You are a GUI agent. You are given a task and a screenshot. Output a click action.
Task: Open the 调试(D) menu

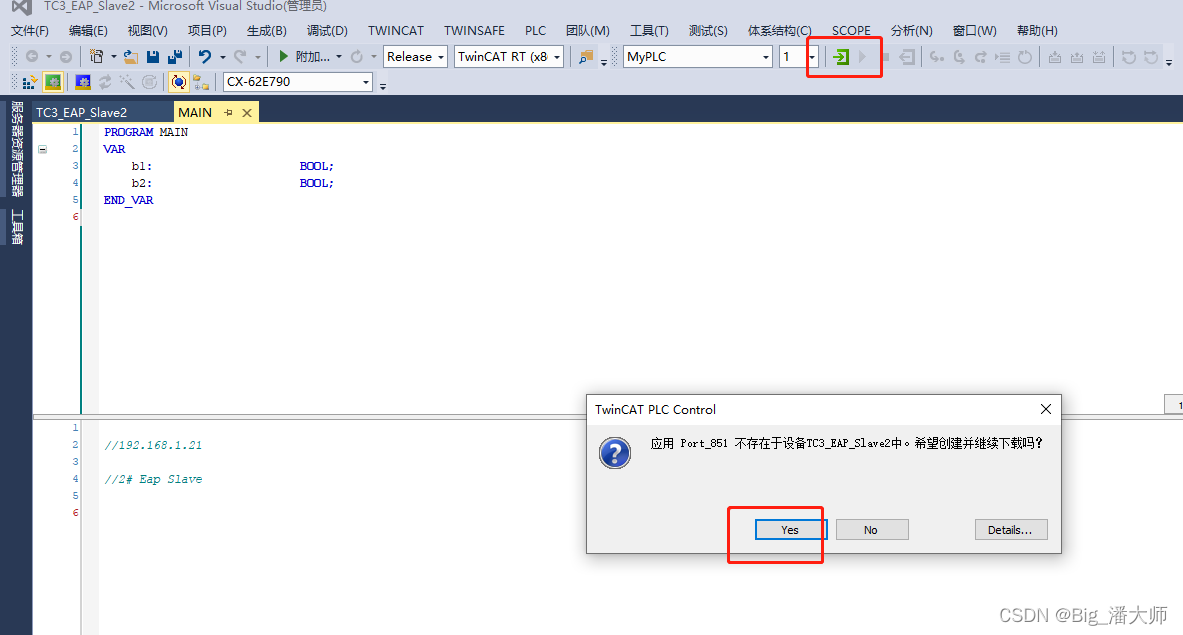(x=327, y=31)
